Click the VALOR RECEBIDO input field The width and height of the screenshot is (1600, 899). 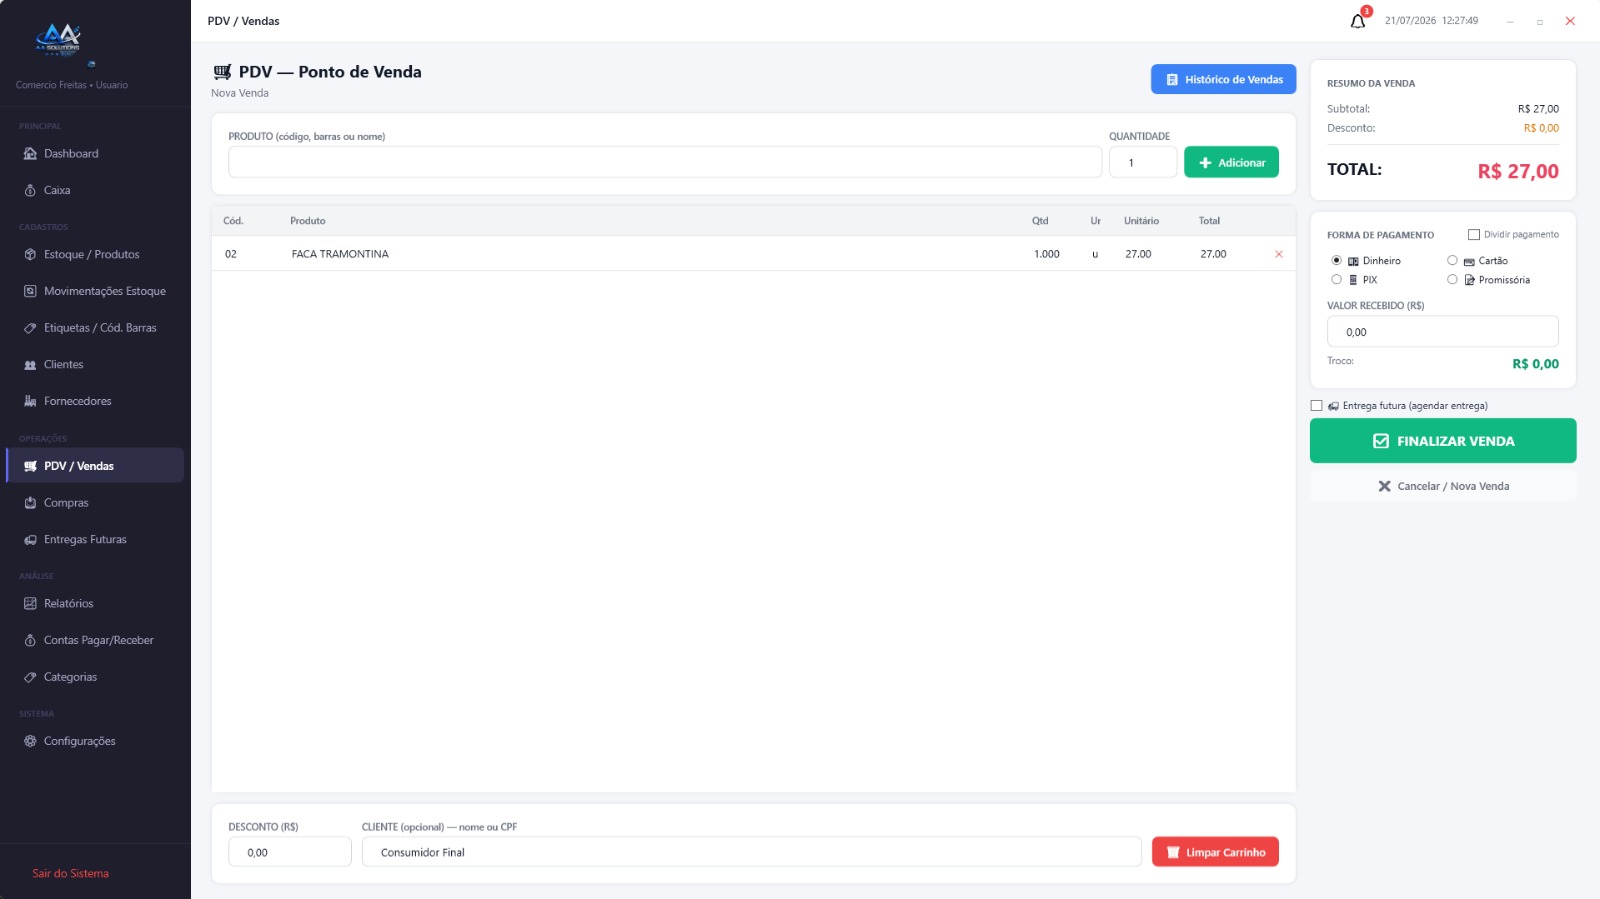(x=1443, y=332)
